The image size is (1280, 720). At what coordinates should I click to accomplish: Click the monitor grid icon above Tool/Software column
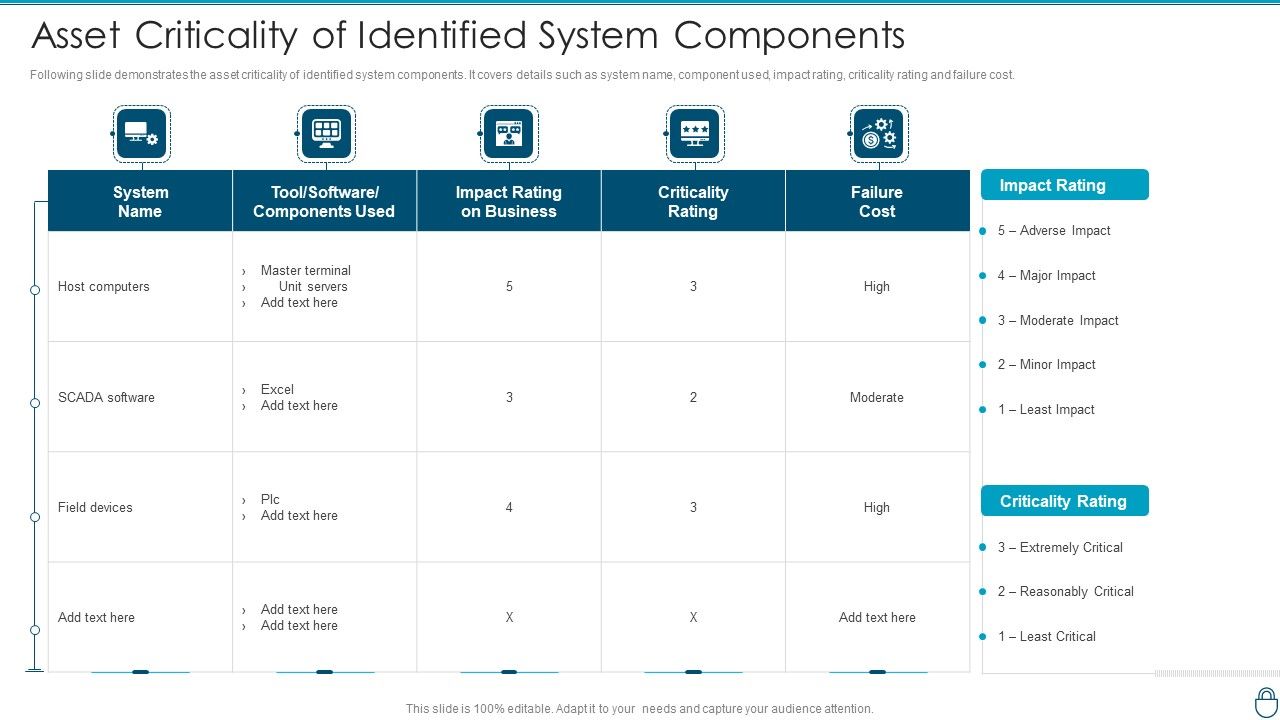[x=326, y=134]
